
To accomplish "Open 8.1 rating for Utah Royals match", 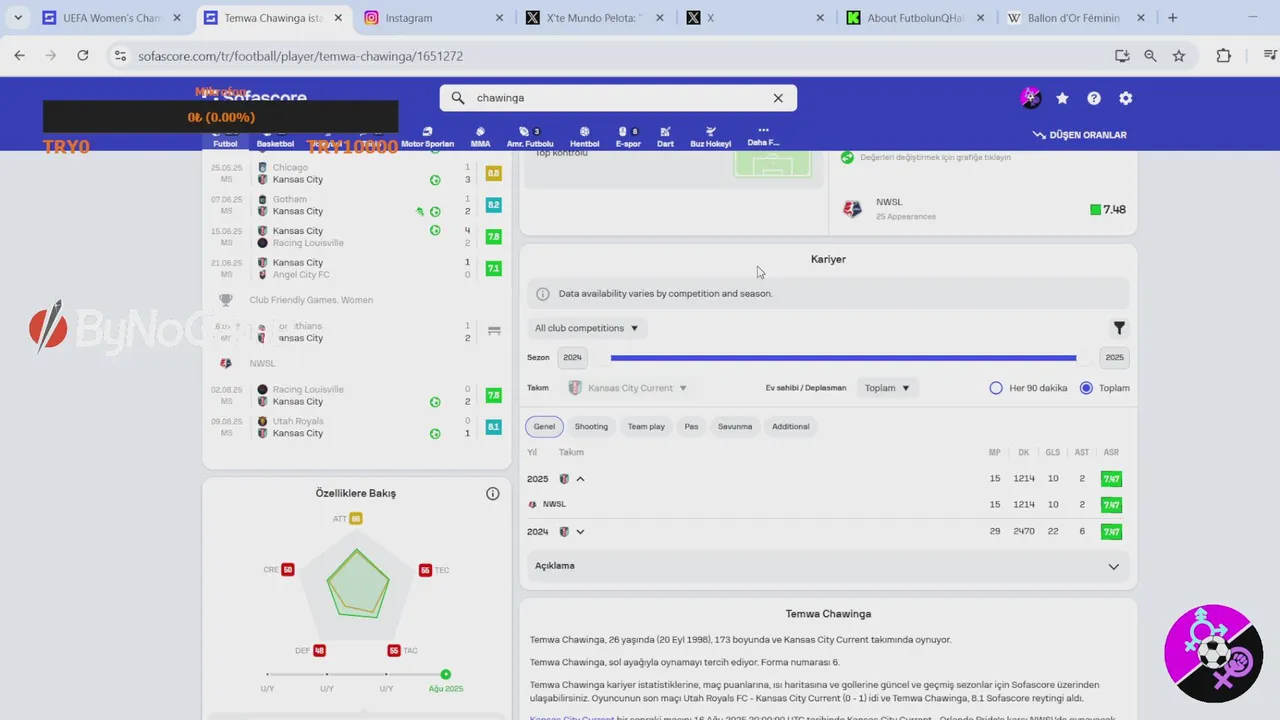I will tap(493, 427).
